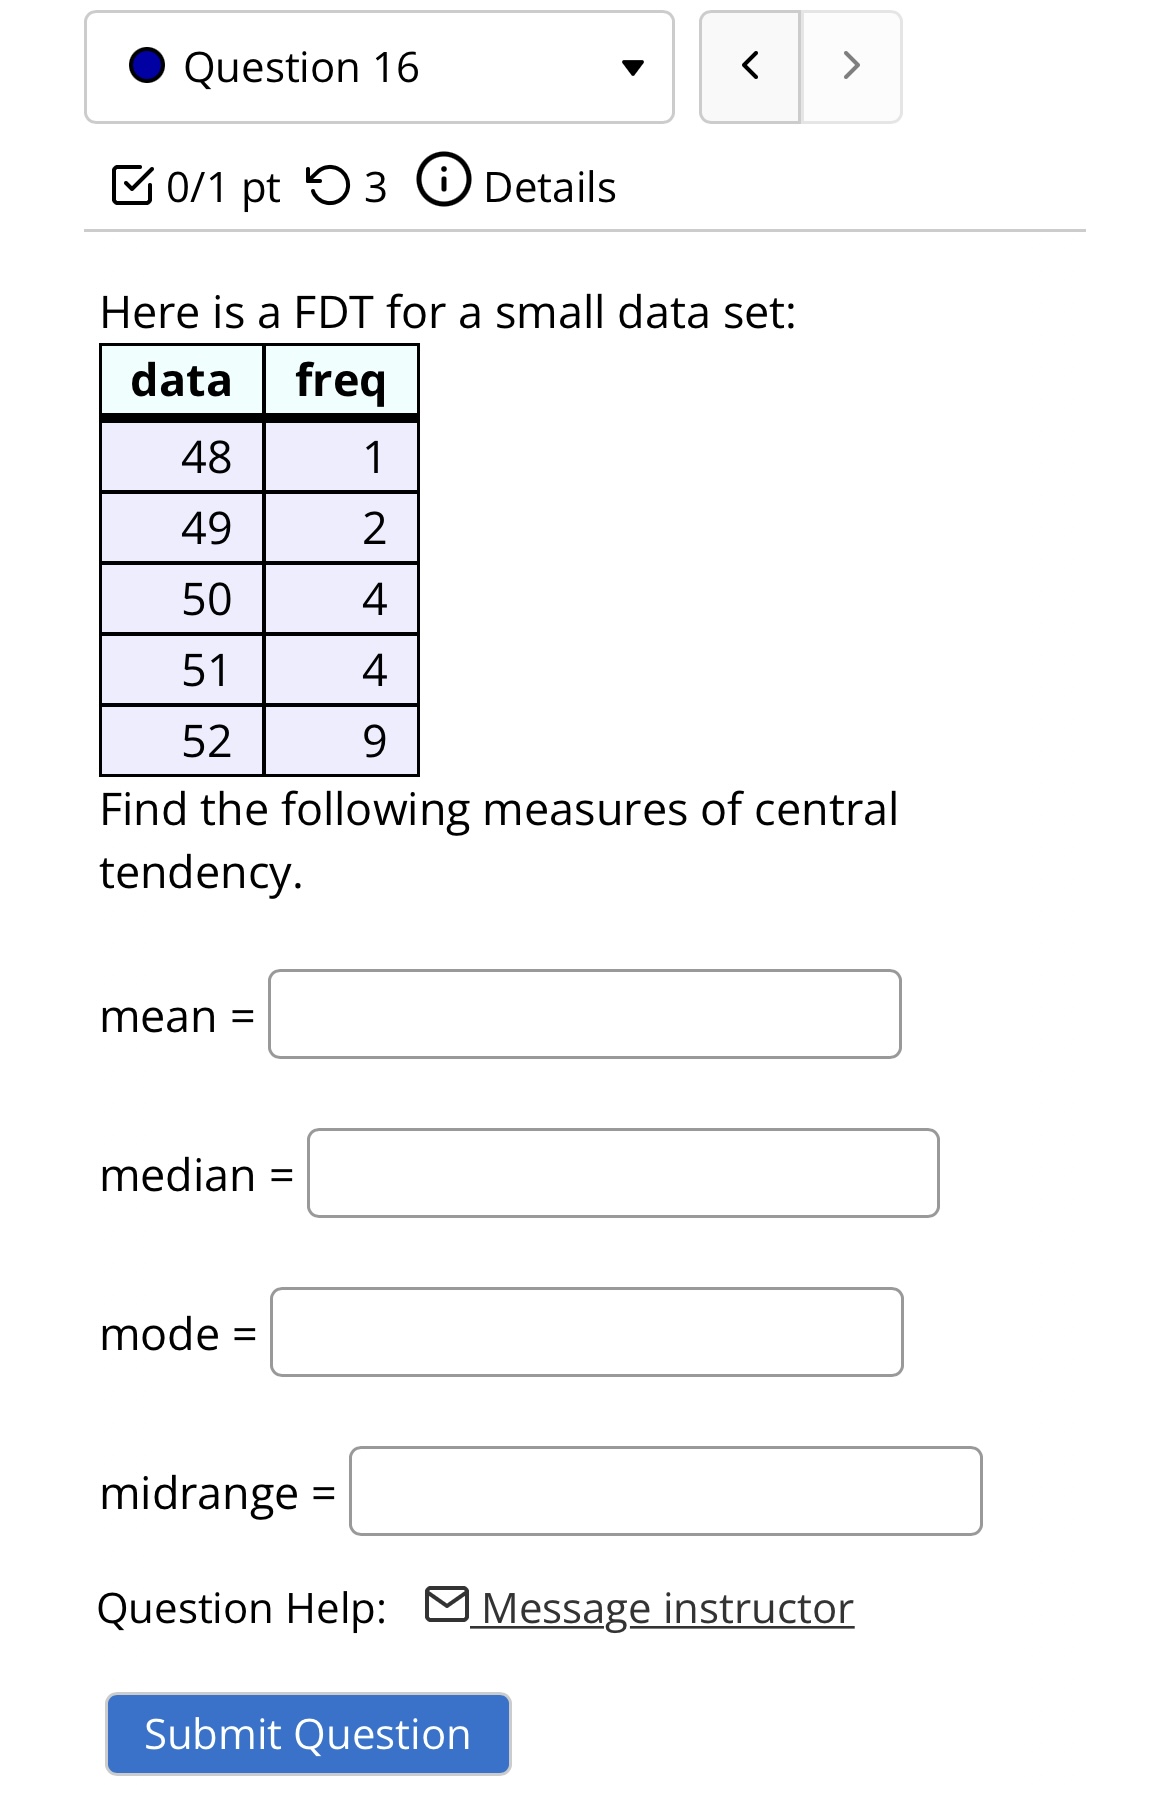Click the circled i before Details

point(444,184)
